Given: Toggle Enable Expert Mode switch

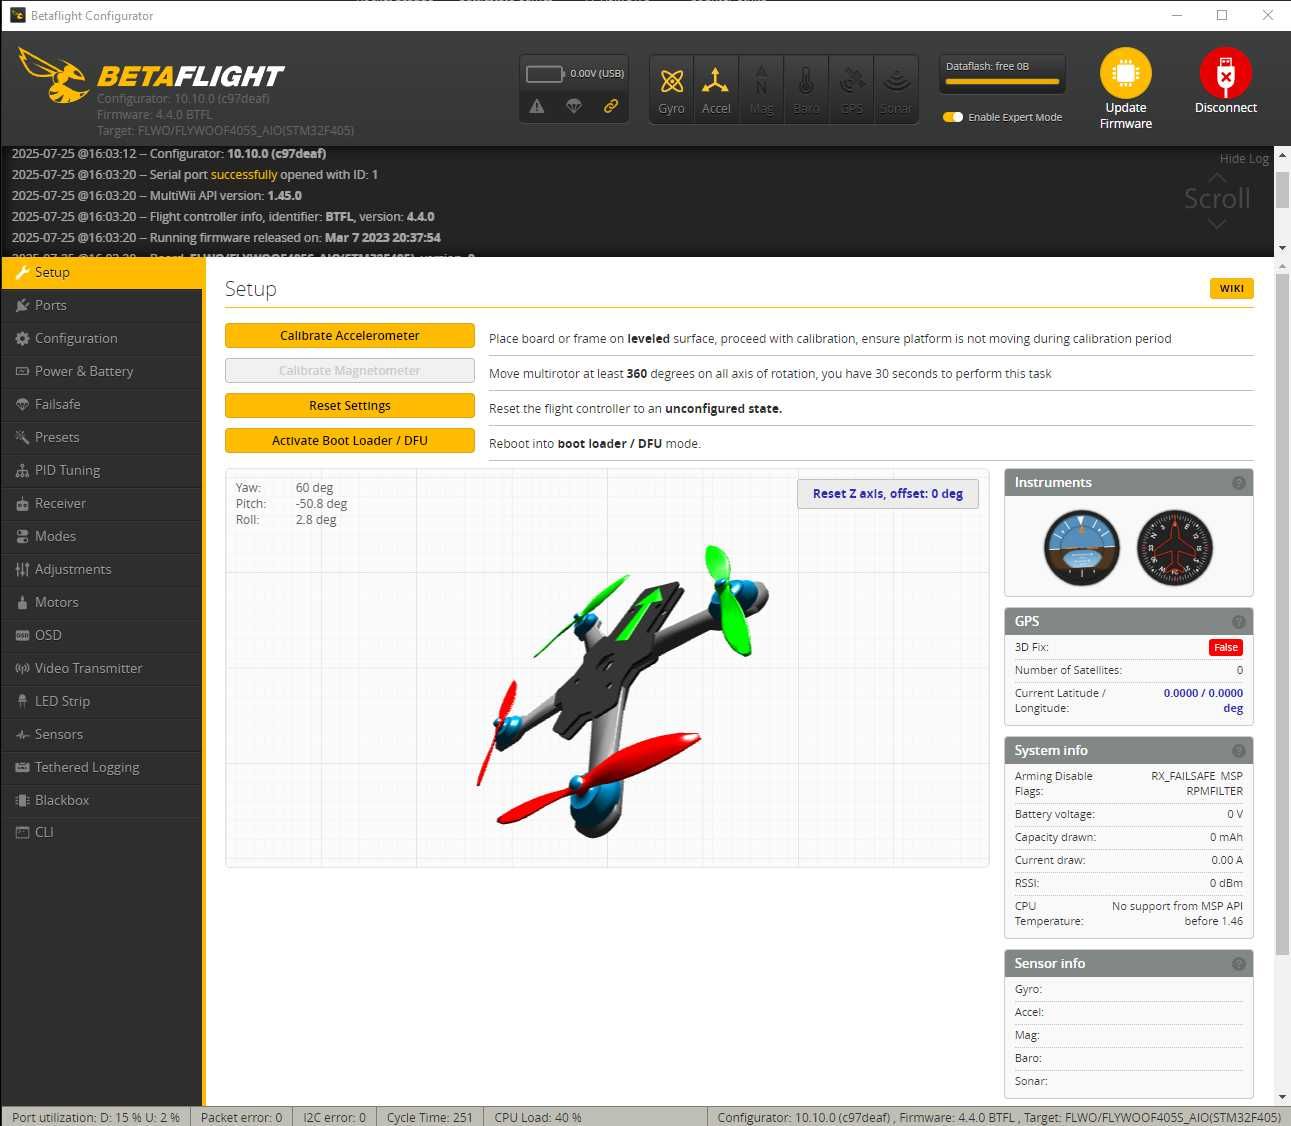Looking at the screenshot, I should [x=953, y=117].
